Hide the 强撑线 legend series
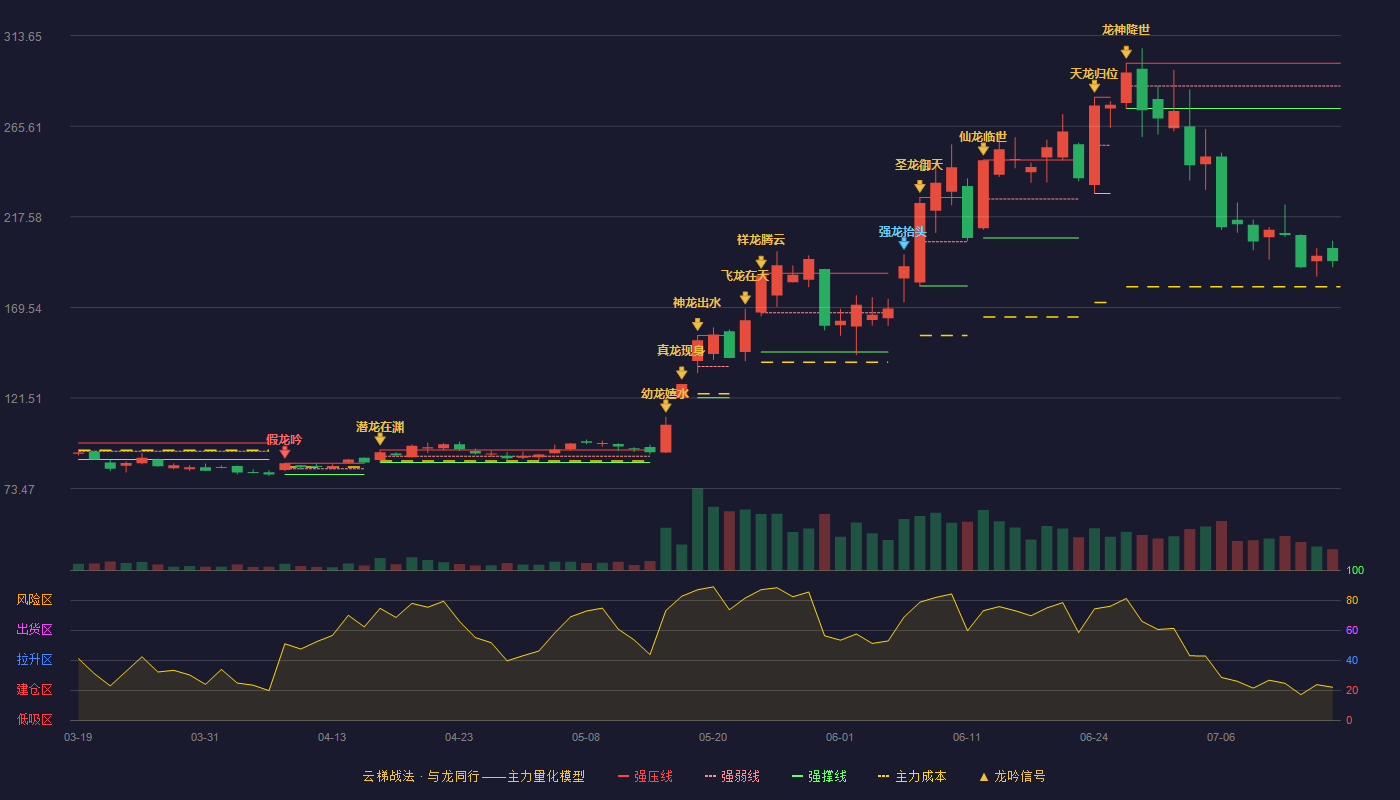This screenshot has width=1400, height=800. click(x=819, y=776)
